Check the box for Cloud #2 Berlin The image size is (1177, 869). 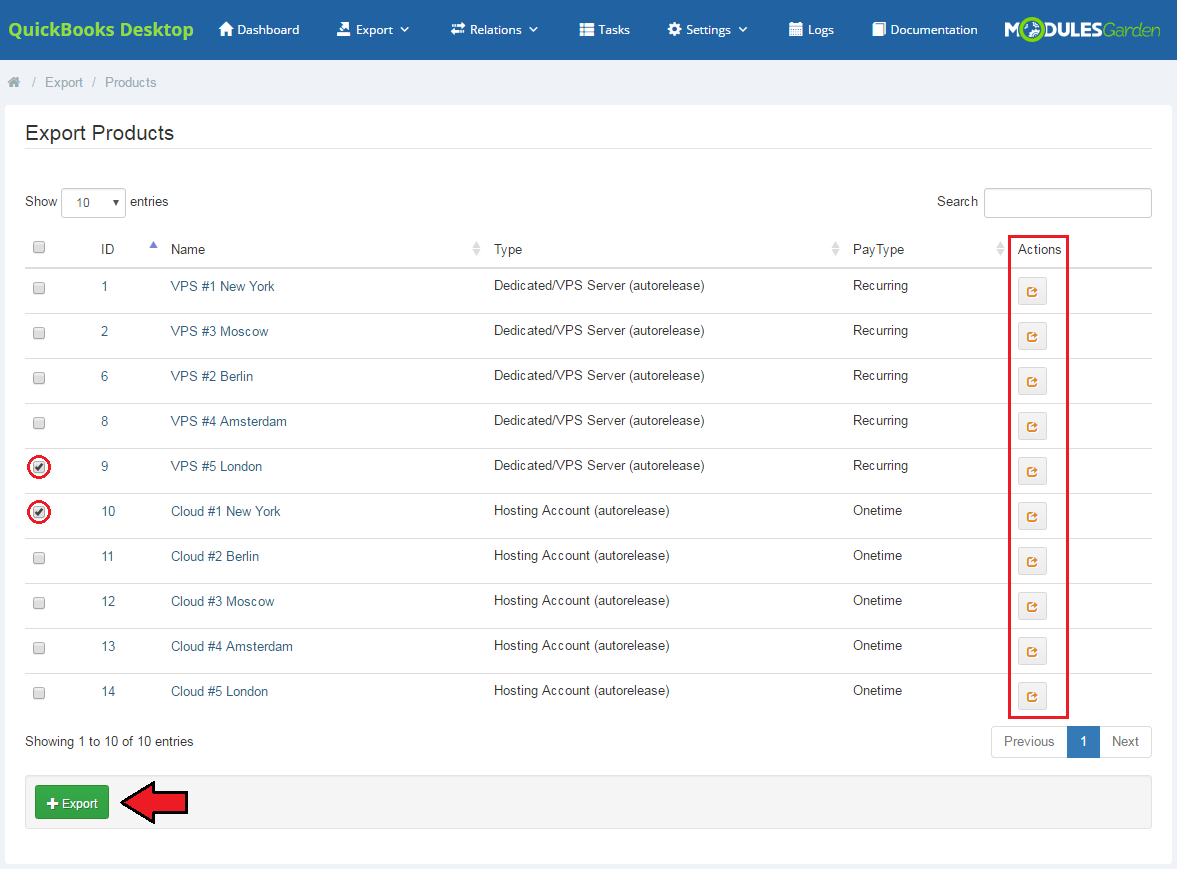click(39, 558)
